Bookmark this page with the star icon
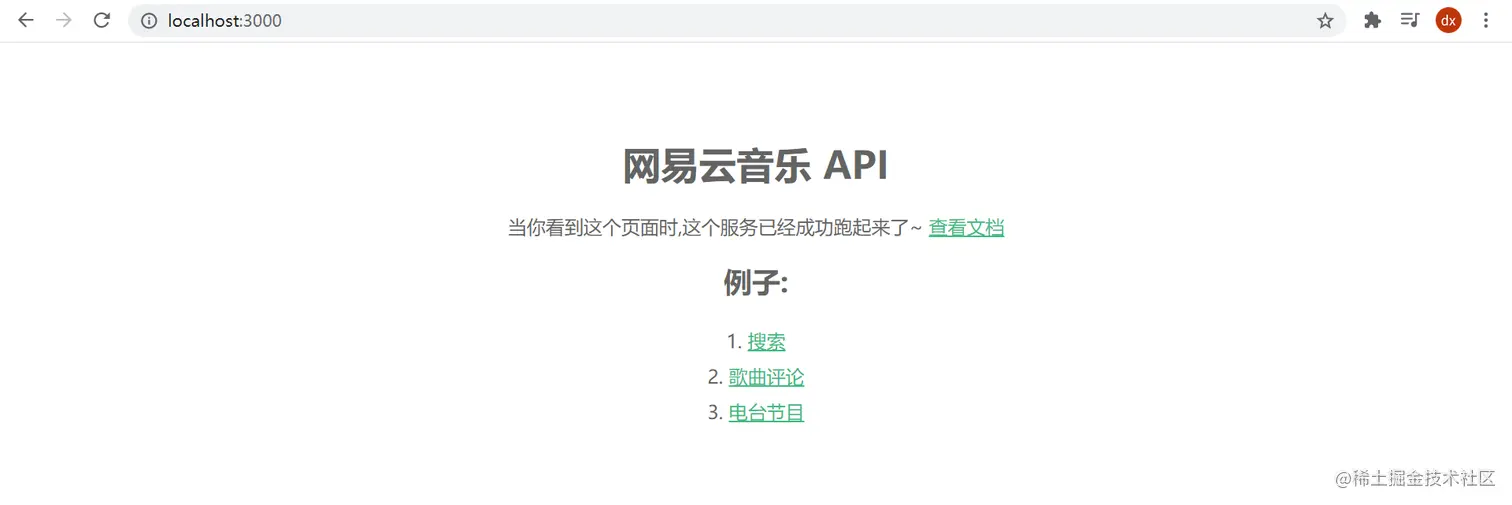This screenshot has width=1512, height=505. point(1325,20)
